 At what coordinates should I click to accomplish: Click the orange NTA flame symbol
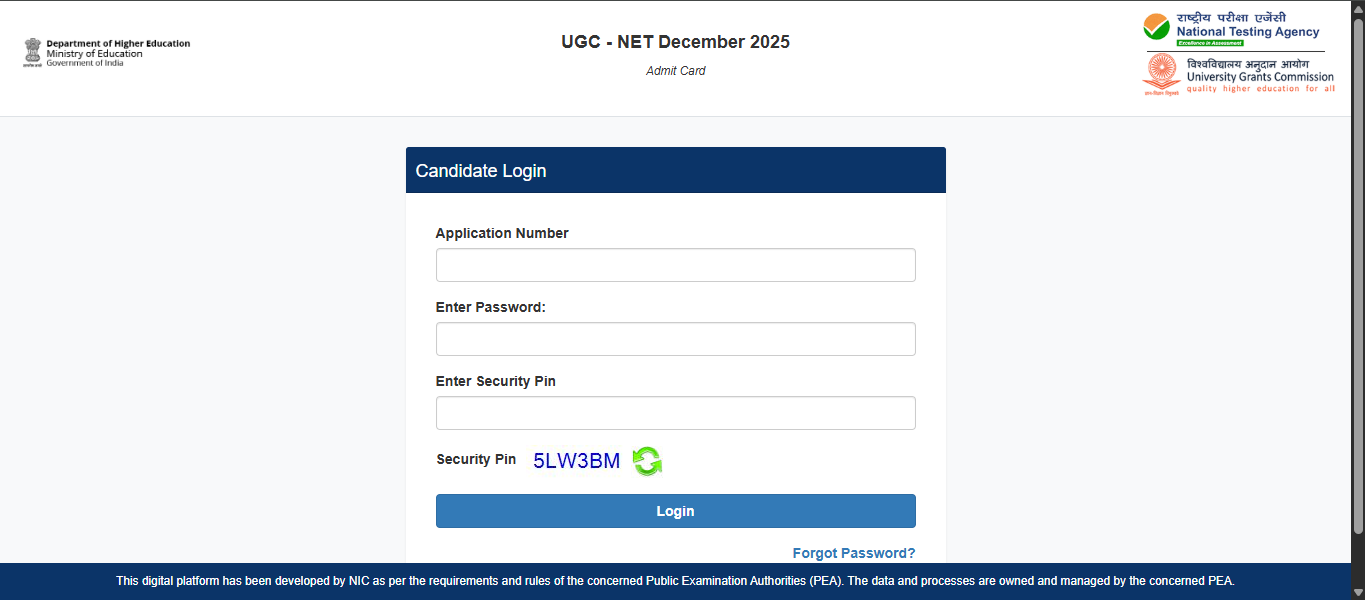1156,22
